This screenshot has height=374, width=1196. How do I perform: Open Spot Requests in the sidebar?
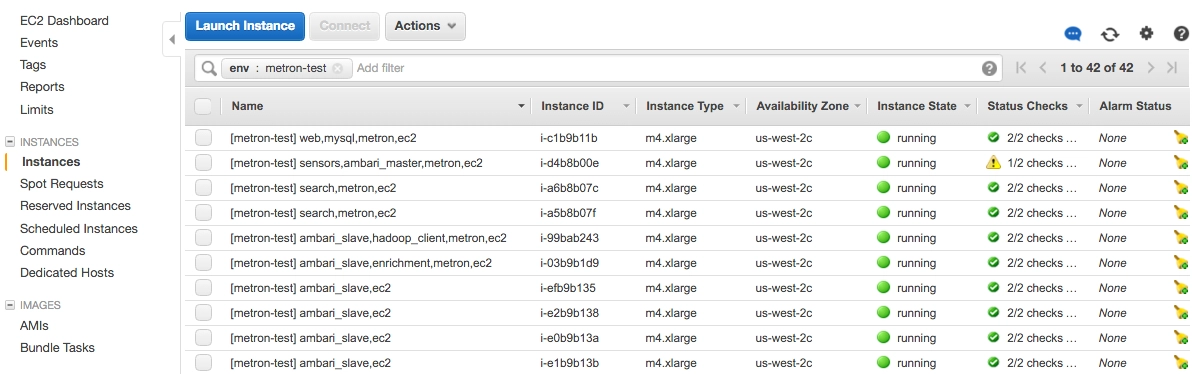click(x=62, y=183)
